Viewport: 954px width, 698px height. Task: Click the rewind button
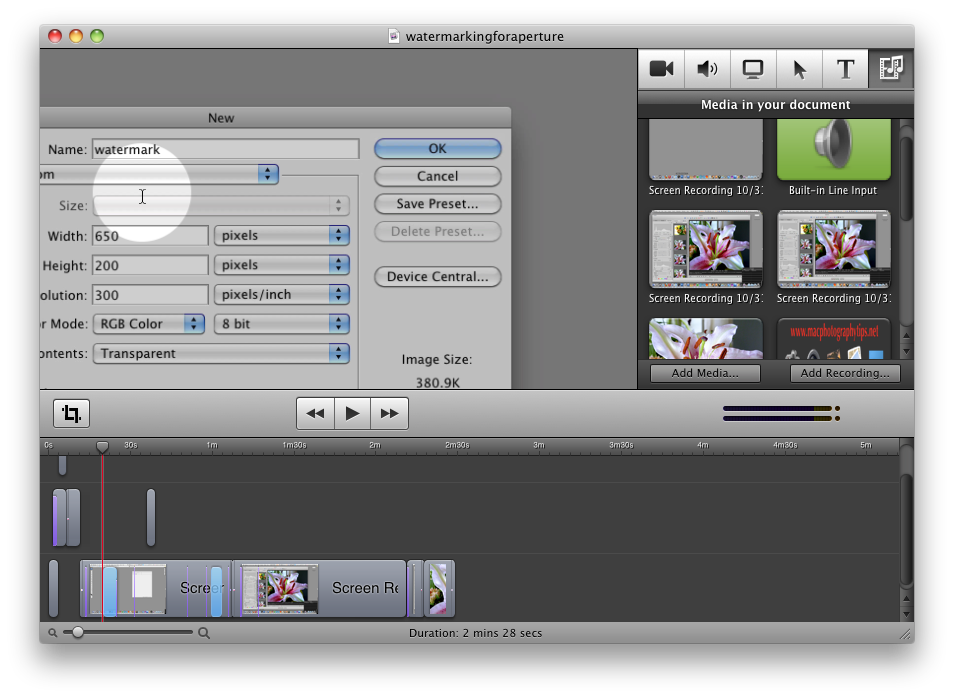click(x=315, y=413)
